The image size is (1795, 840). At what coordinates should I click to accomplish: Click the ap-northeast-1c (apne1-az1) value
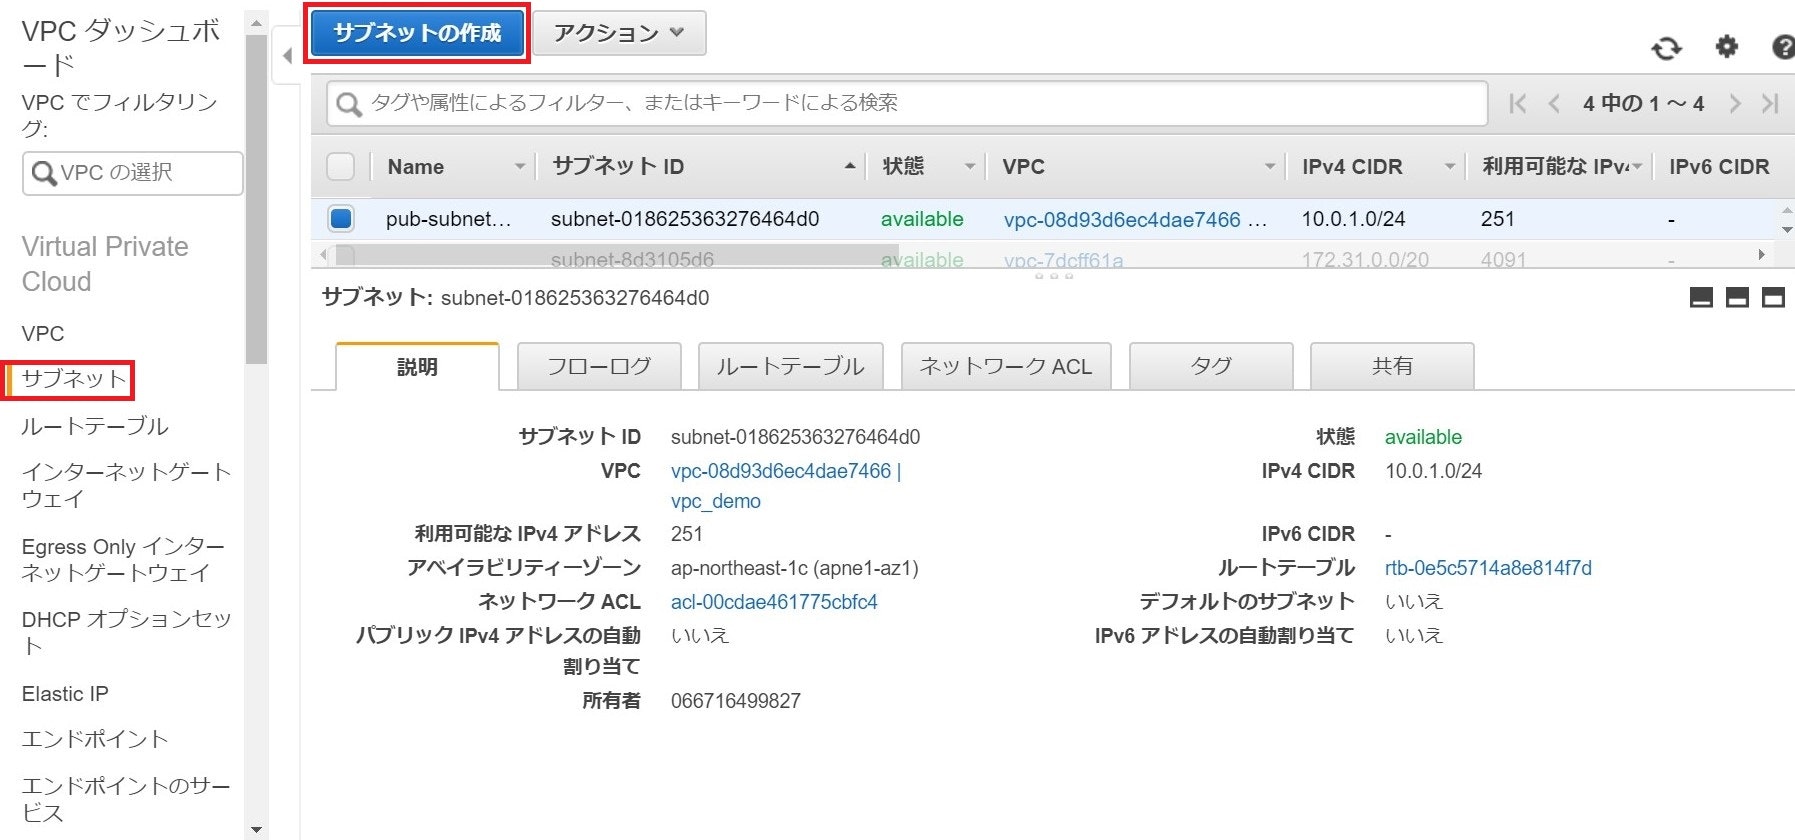tap(795, 568)
